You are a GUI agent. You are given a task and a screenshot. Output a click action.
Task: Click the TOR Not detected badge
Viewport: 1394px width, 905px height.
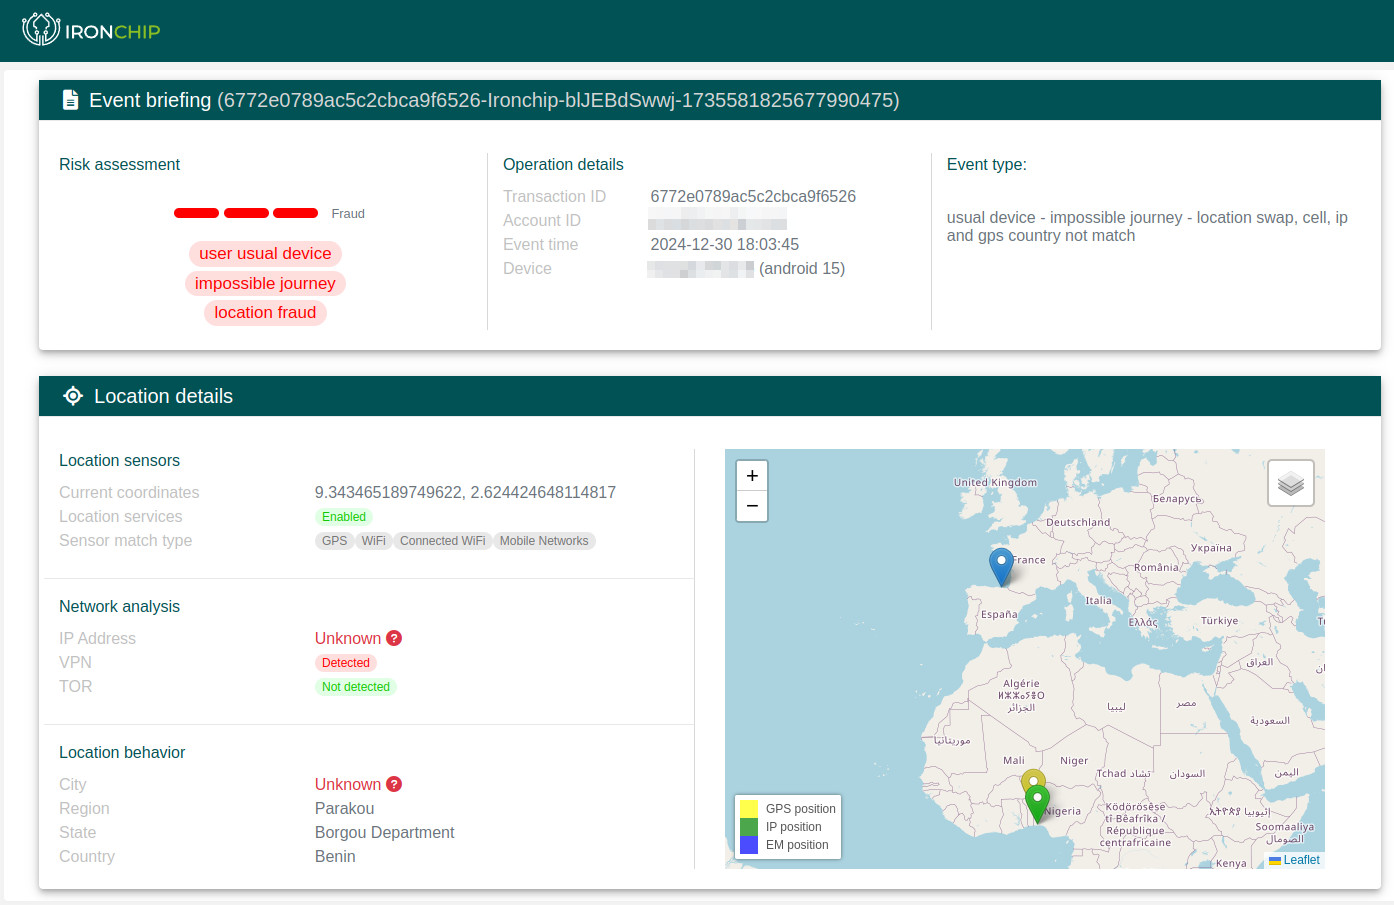[356, 687]
